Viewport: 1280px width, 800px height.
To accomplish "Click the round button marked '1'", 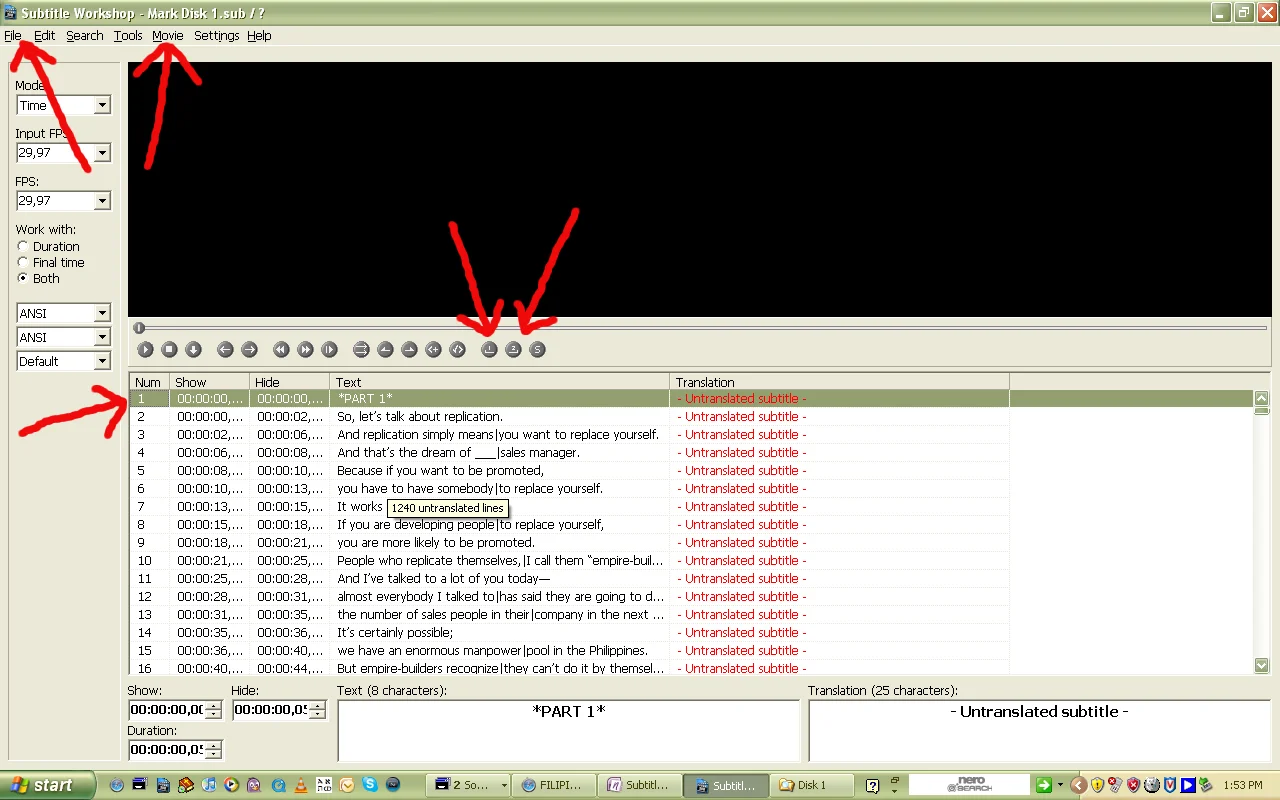I will 489,349.
